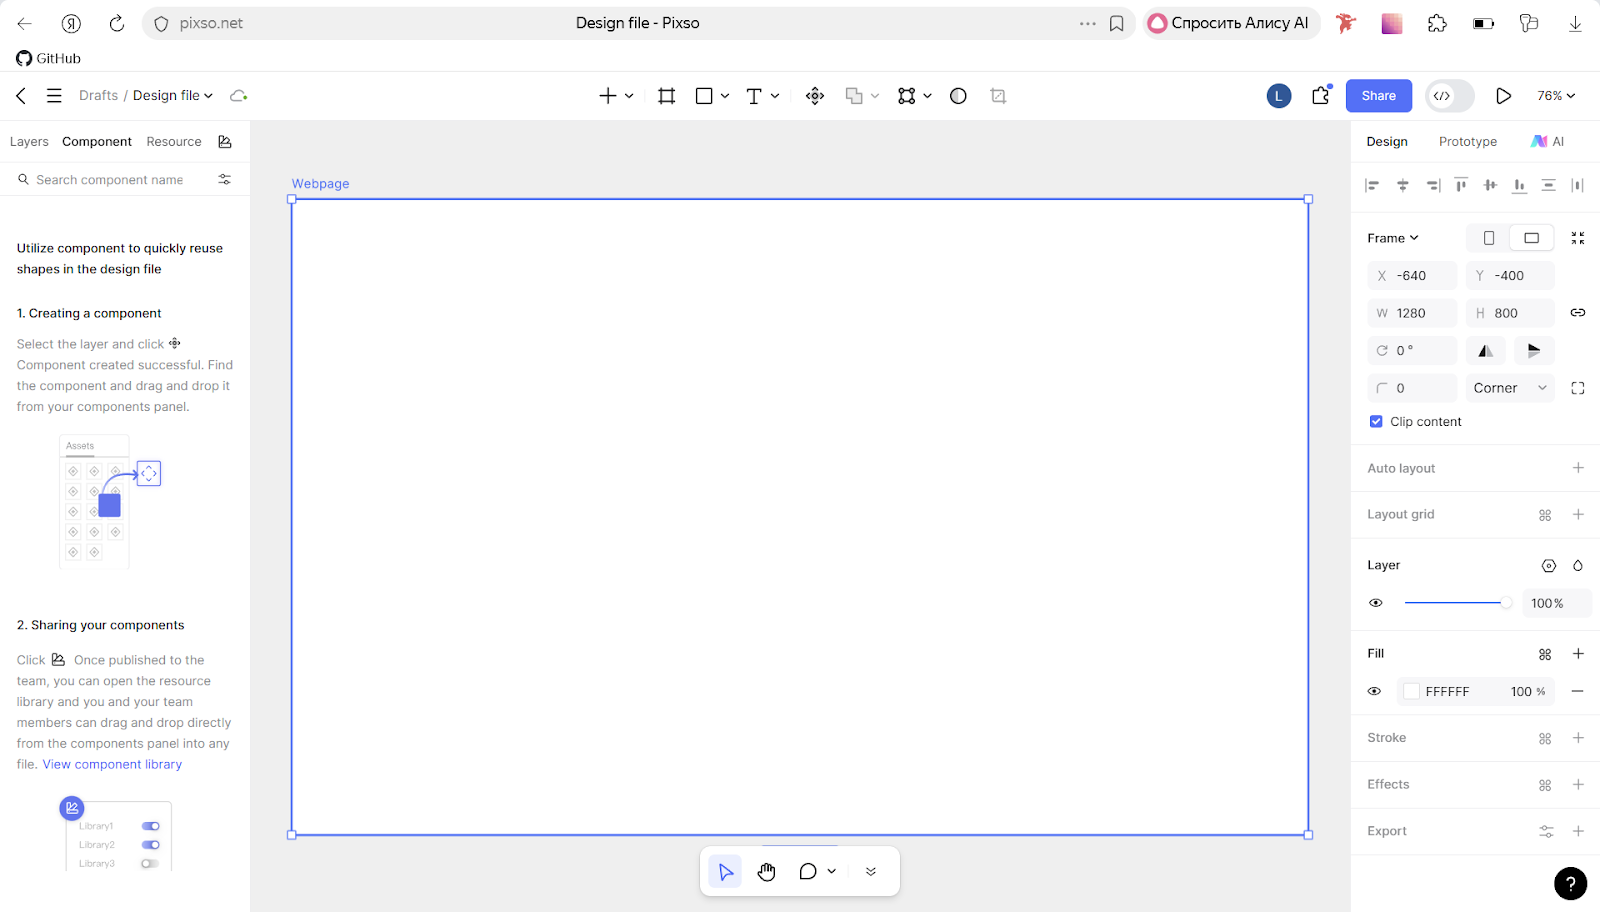Viewport: 1600px width, 912px height.
Task: Switch to the Layers tab
Action: tap(29, 142)
